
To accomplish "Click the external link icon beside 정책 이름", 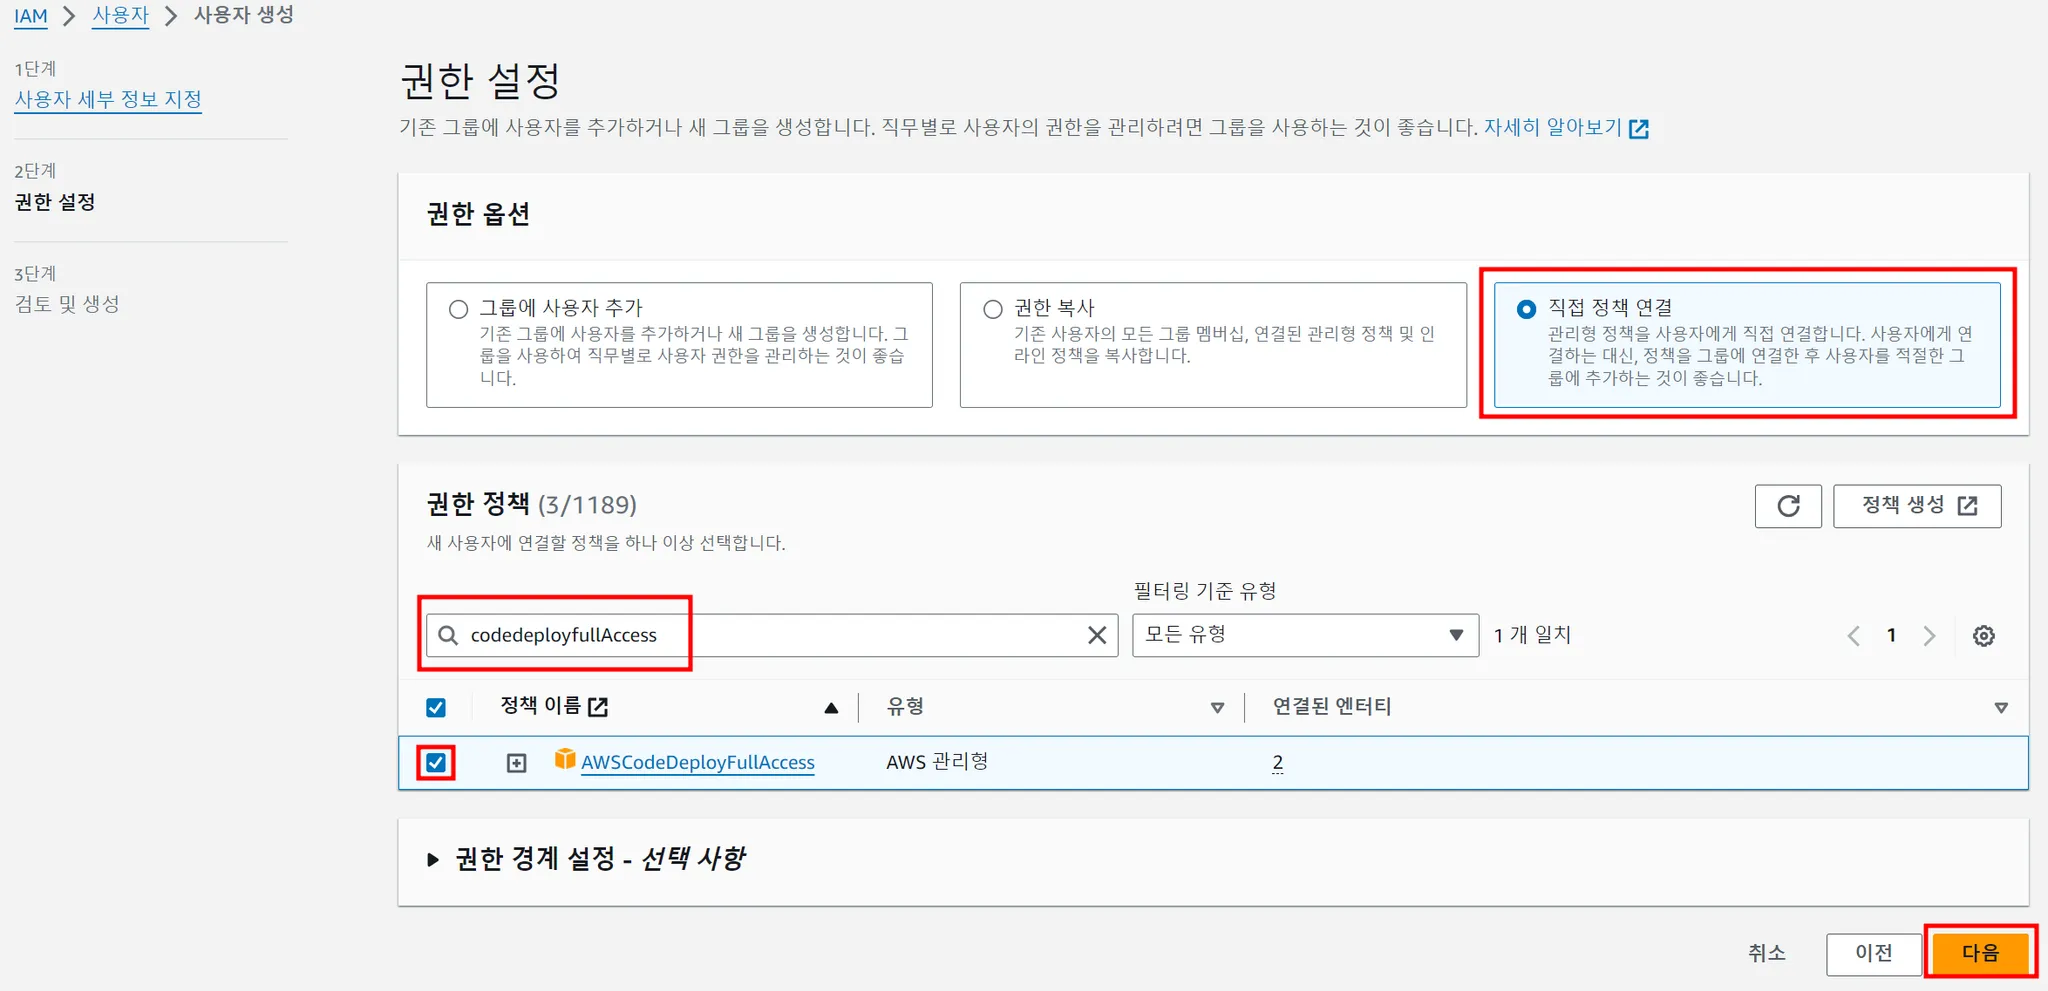I will coord(598,707).
